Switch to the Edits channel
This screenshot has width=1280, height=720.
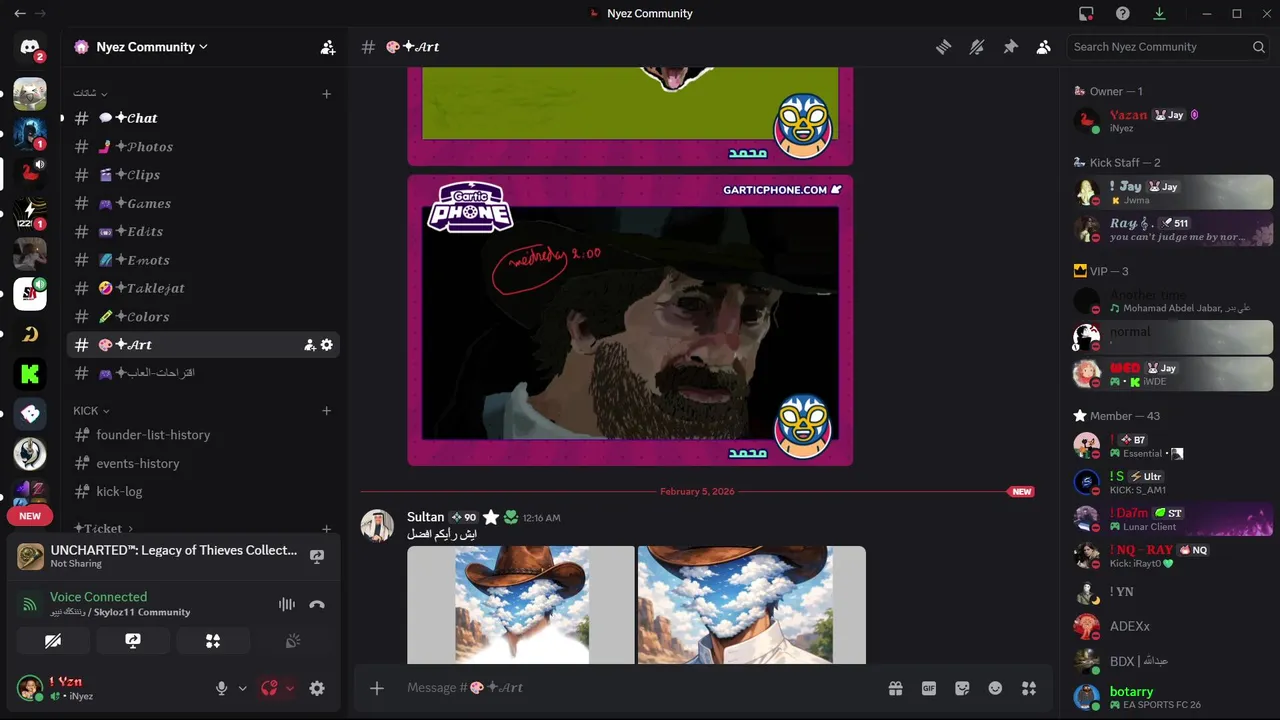coord(203,232)
